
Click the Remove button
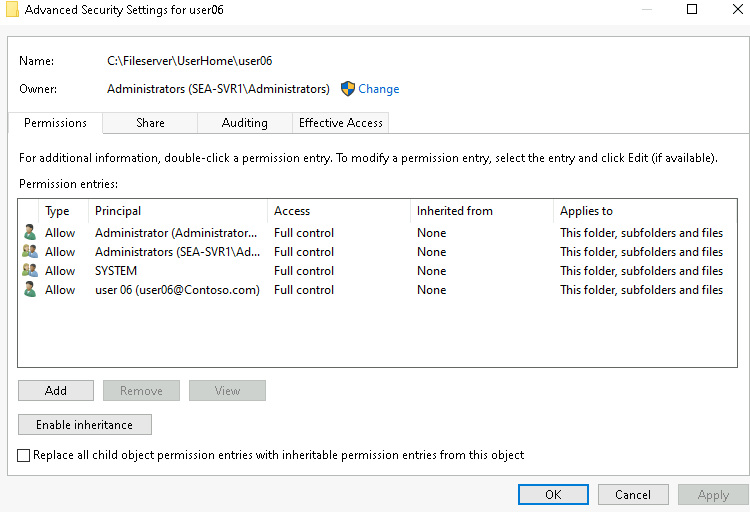pyautogui.click(x=142, y=390)
